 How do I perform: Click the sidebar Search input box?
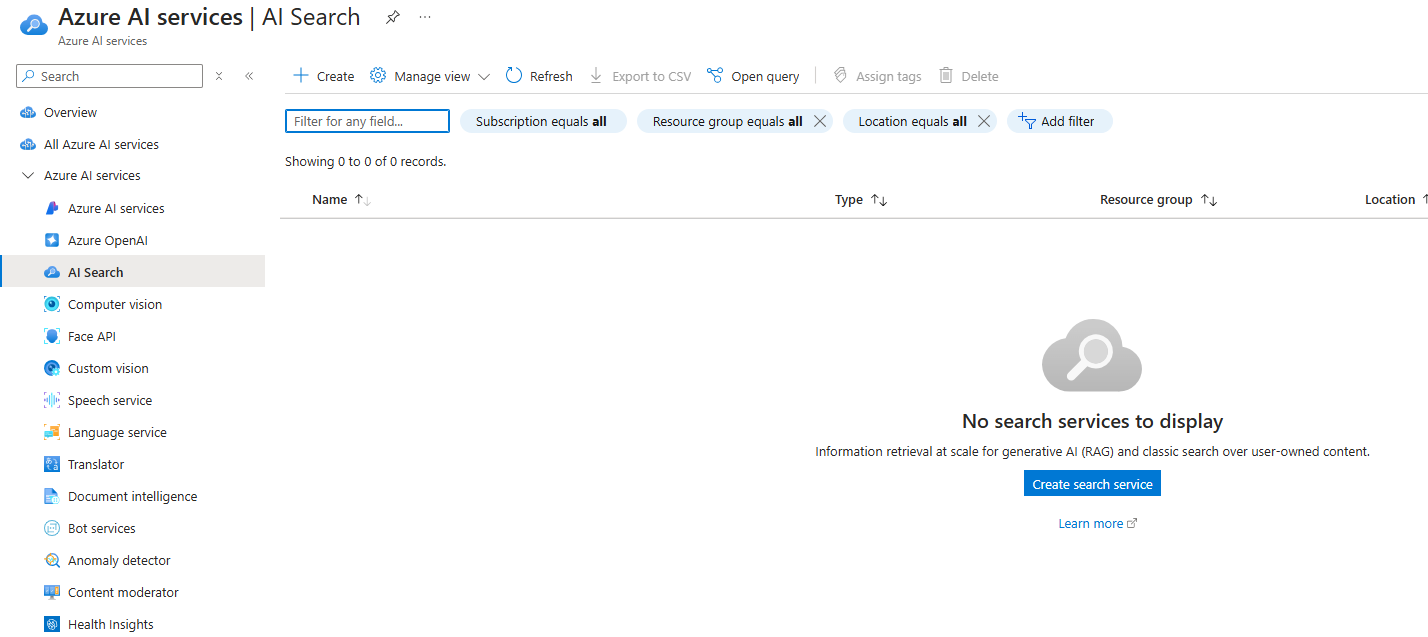110,76
